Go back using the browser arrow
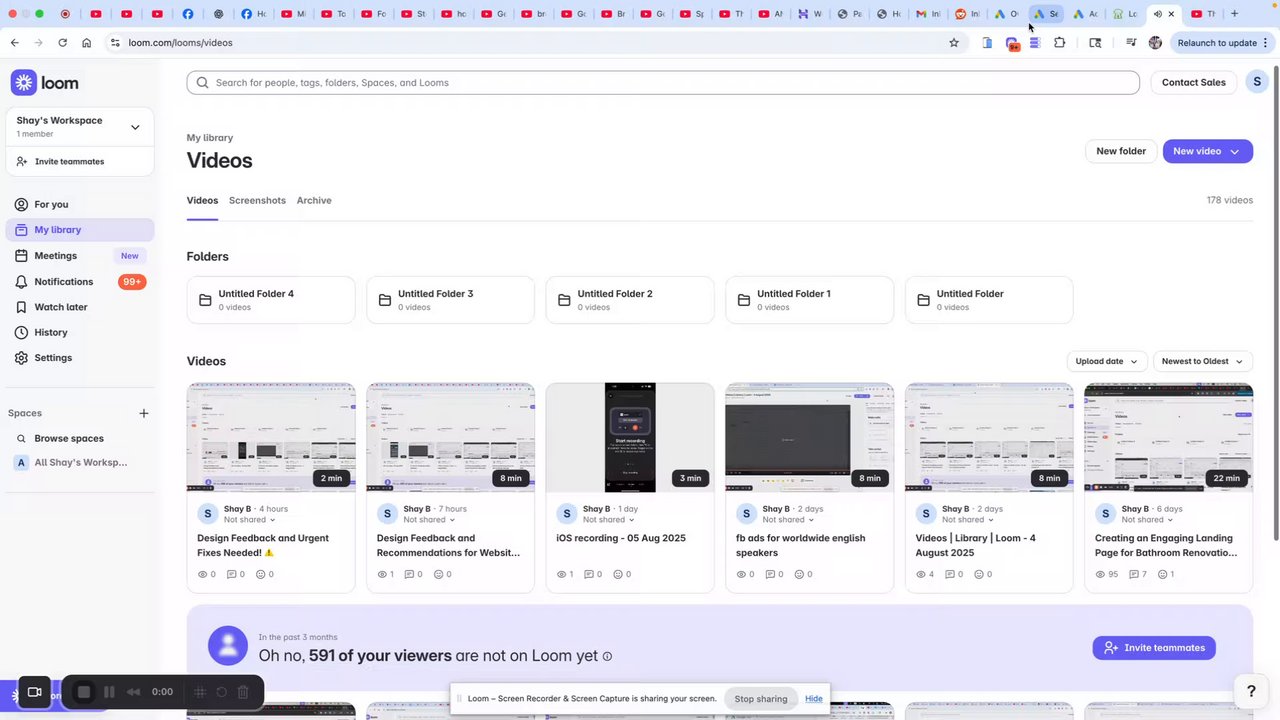This screenshot has width=1280, height=720. click(14, 43)
